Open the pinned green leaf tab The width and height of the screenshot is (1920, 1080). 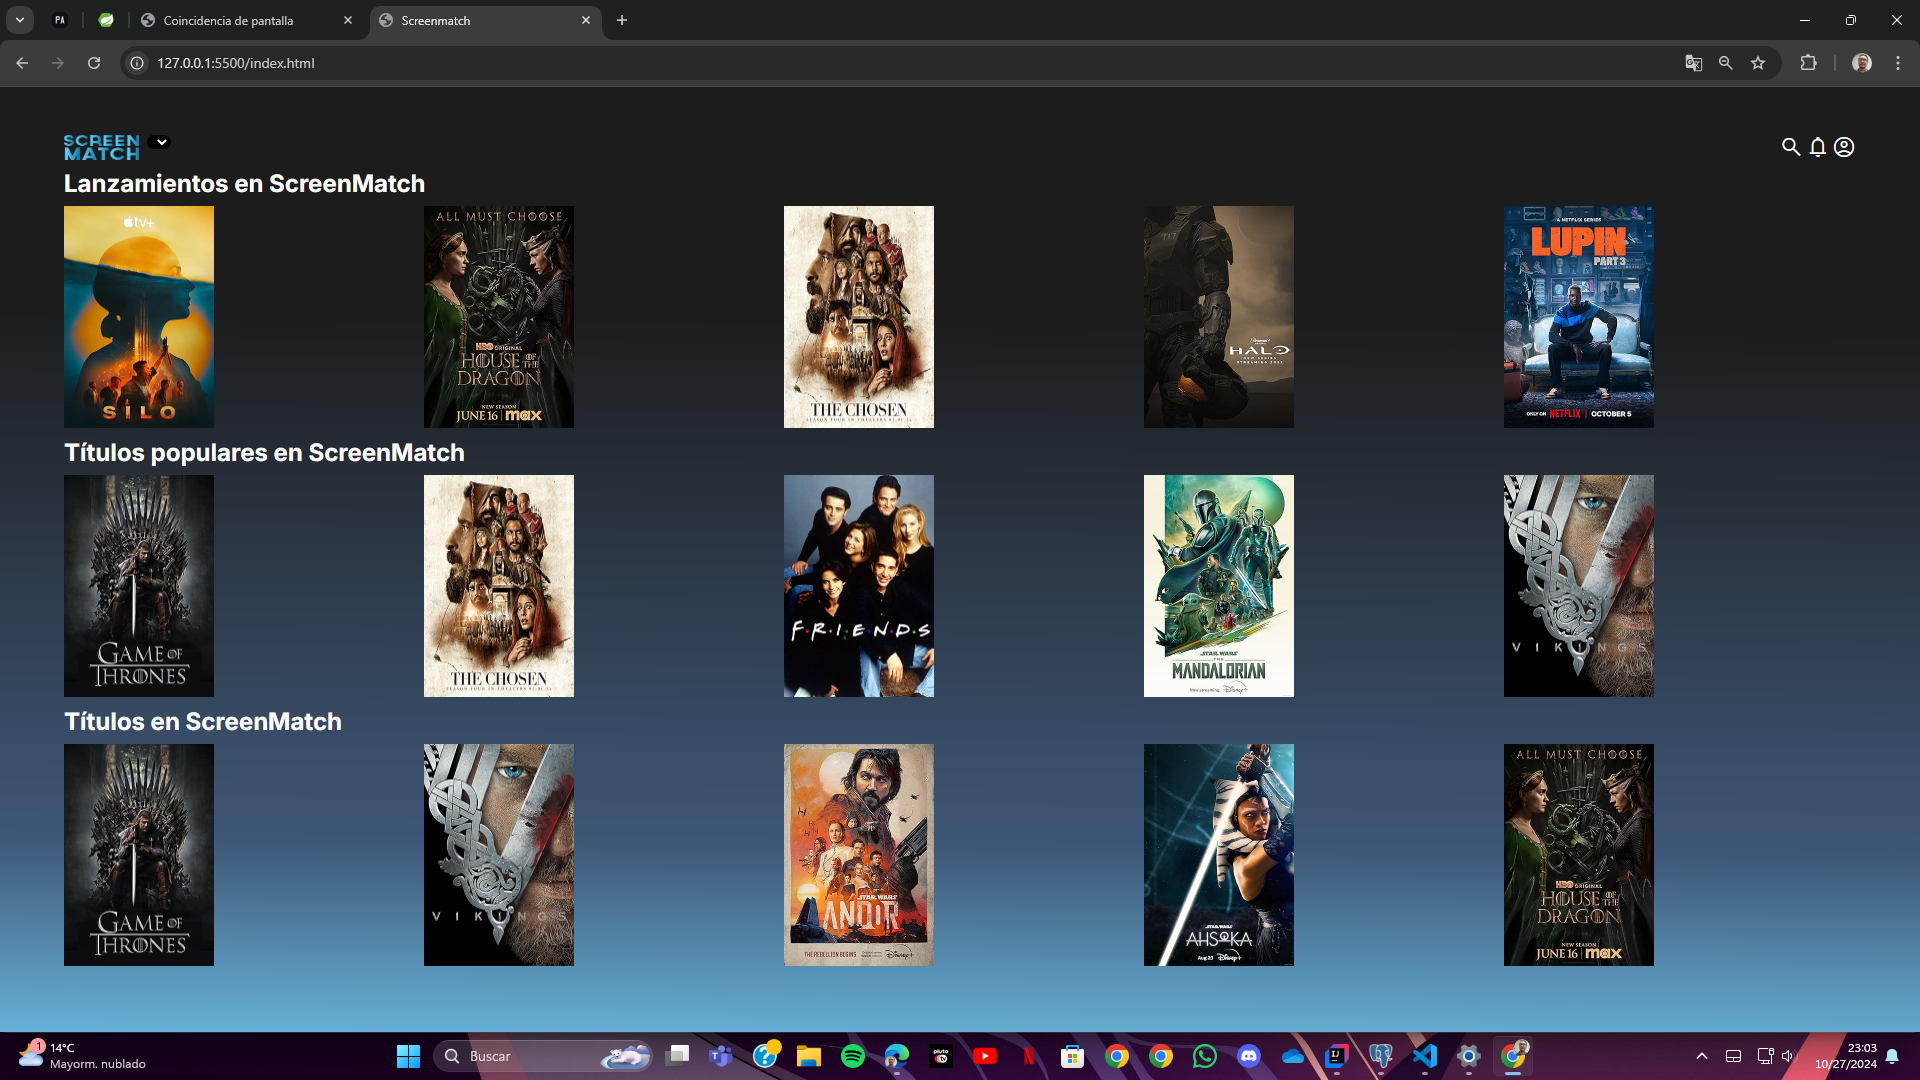(x=106, y=20)
